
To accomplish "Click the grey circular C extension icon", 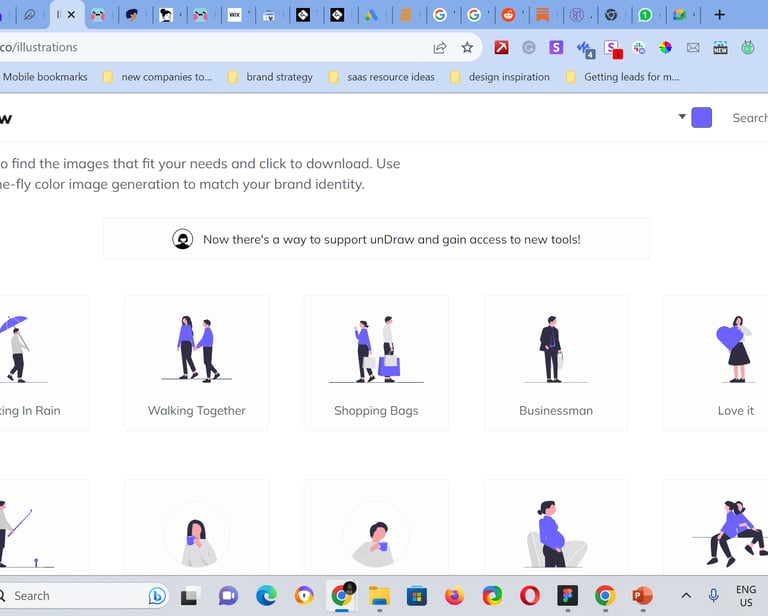I will coord(528,47).
